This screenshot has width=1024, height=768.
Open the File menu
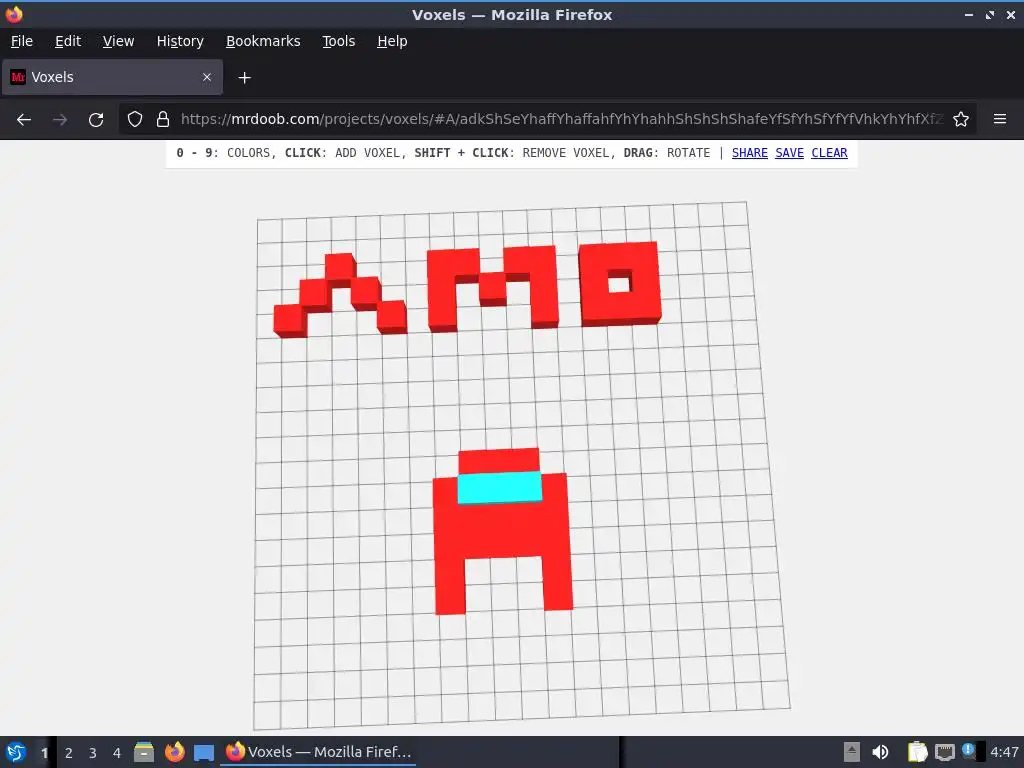pyautogui.click(x=22, y=41)
